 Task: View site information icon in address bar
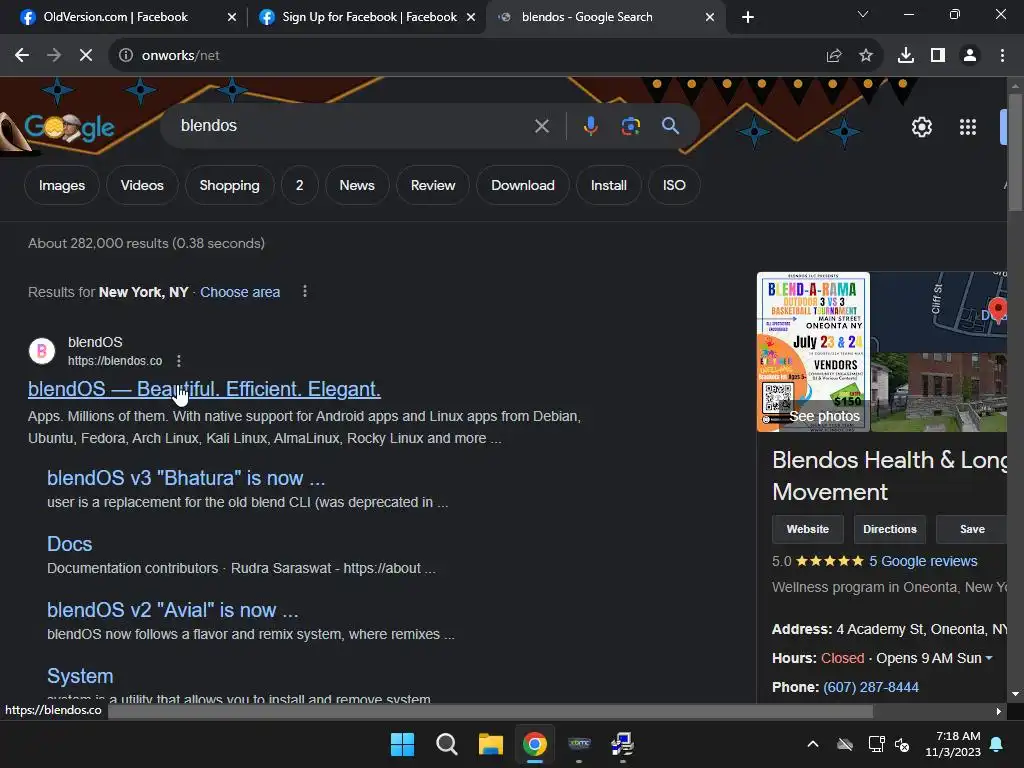pos(125,56)
